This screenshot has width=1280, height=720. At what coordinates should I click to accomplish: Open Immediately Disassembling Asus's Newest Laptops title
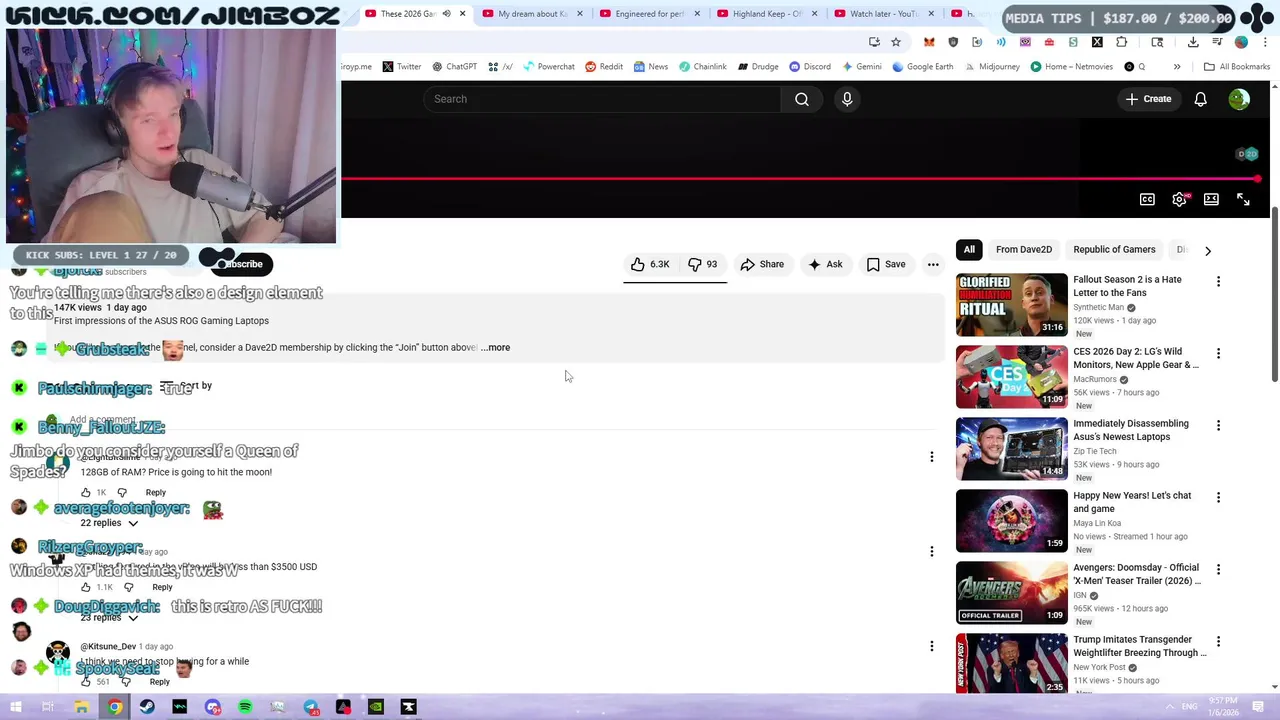pos(1131,430)
